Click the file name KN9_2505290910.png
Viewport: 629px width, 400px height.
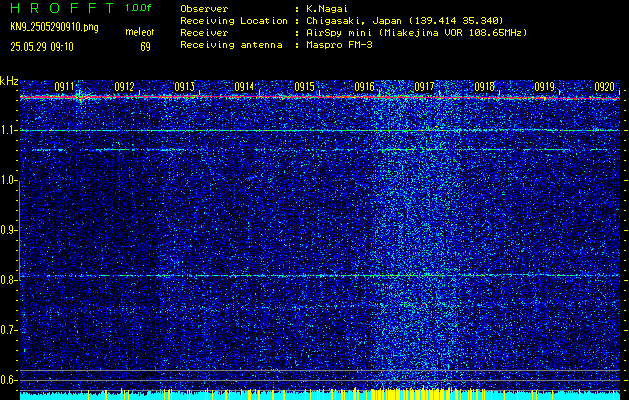click(x=54, y=28)
